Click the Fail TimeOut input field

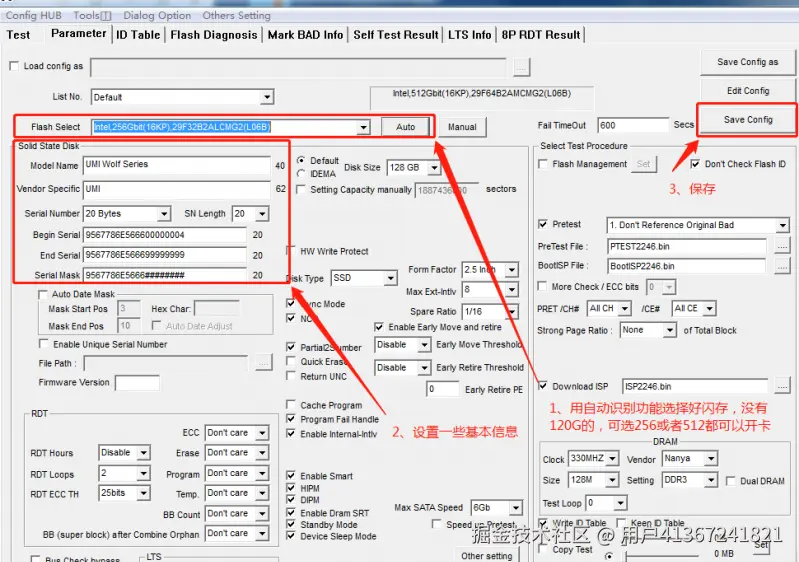coord(633,125)
